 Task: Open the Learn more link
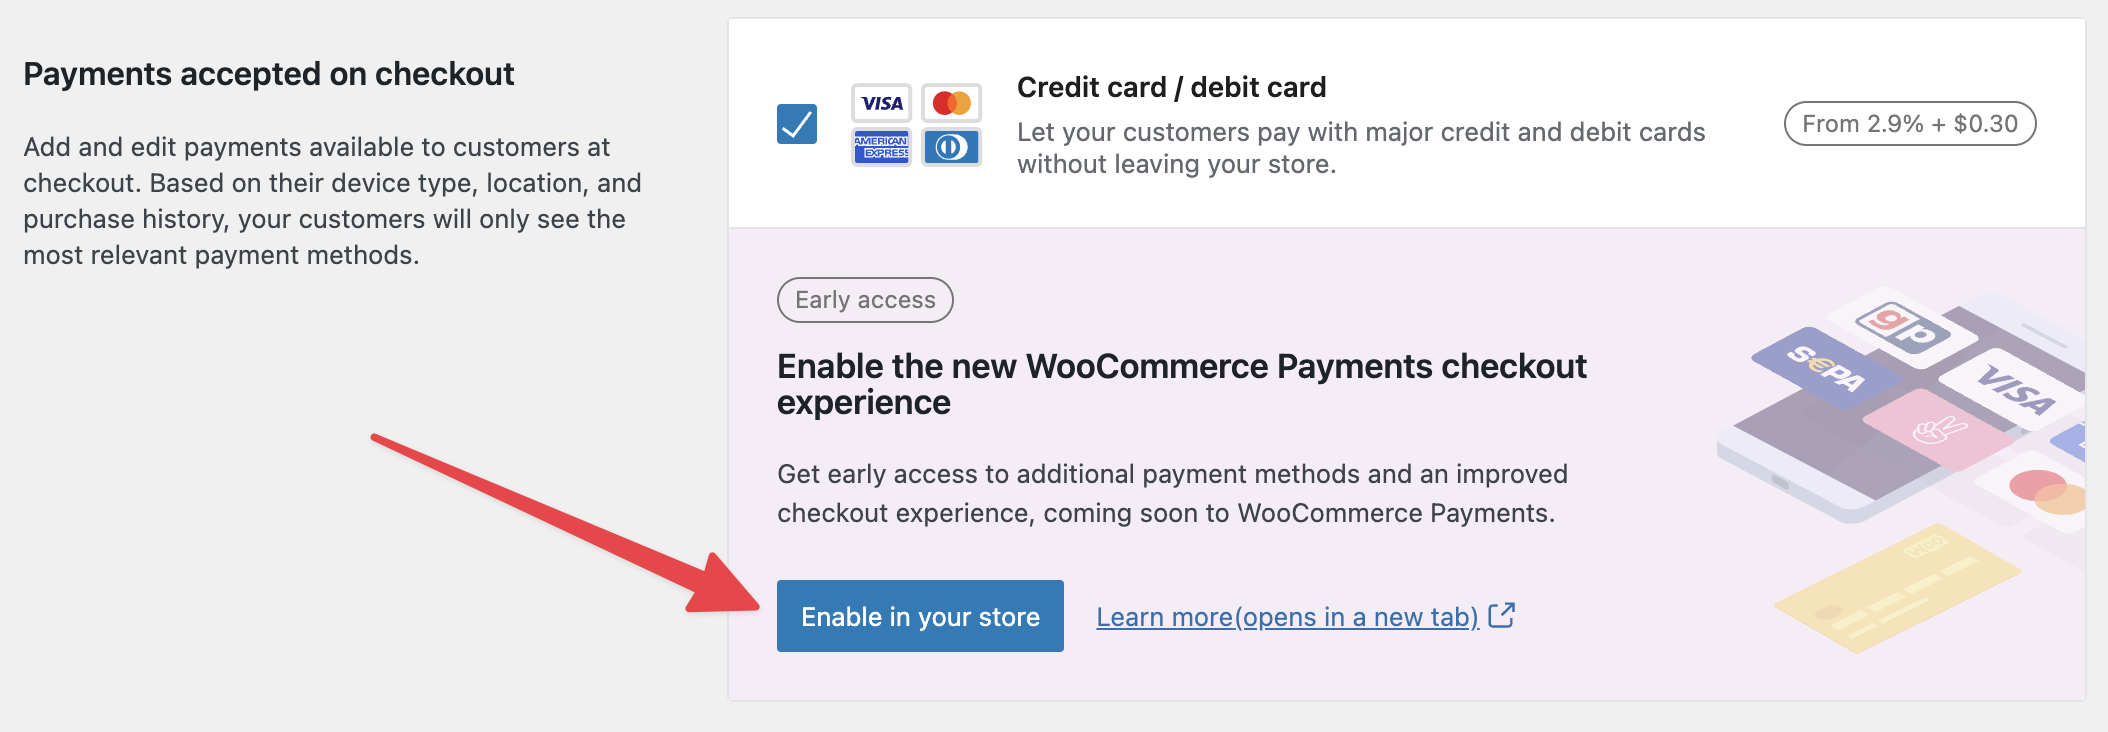click(1287, 617)
